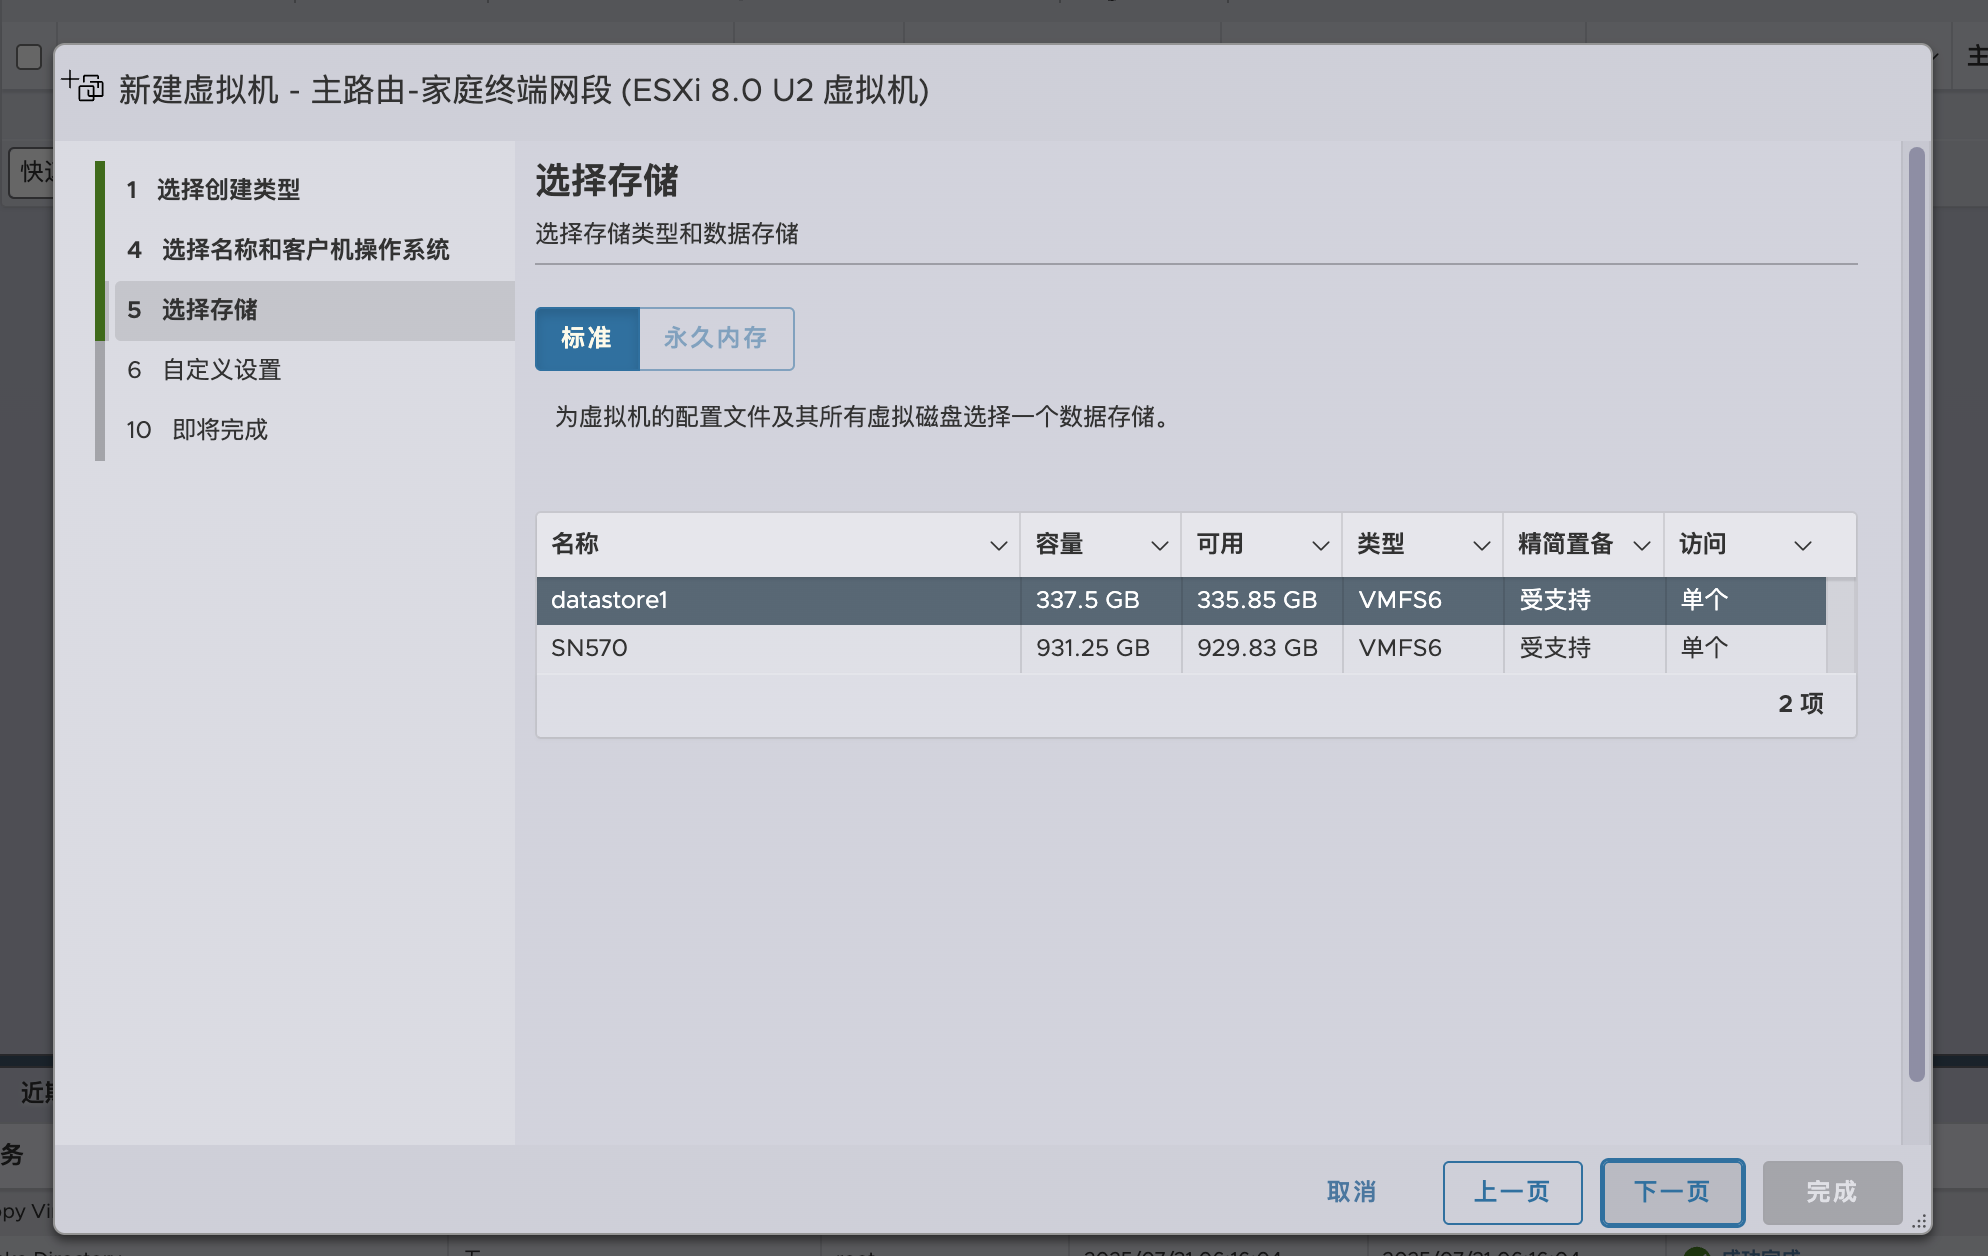Toggle the checkbox in the background window's top-left
The image size is (1988, 1256).
pyautogui.click(x=29, y=57)
